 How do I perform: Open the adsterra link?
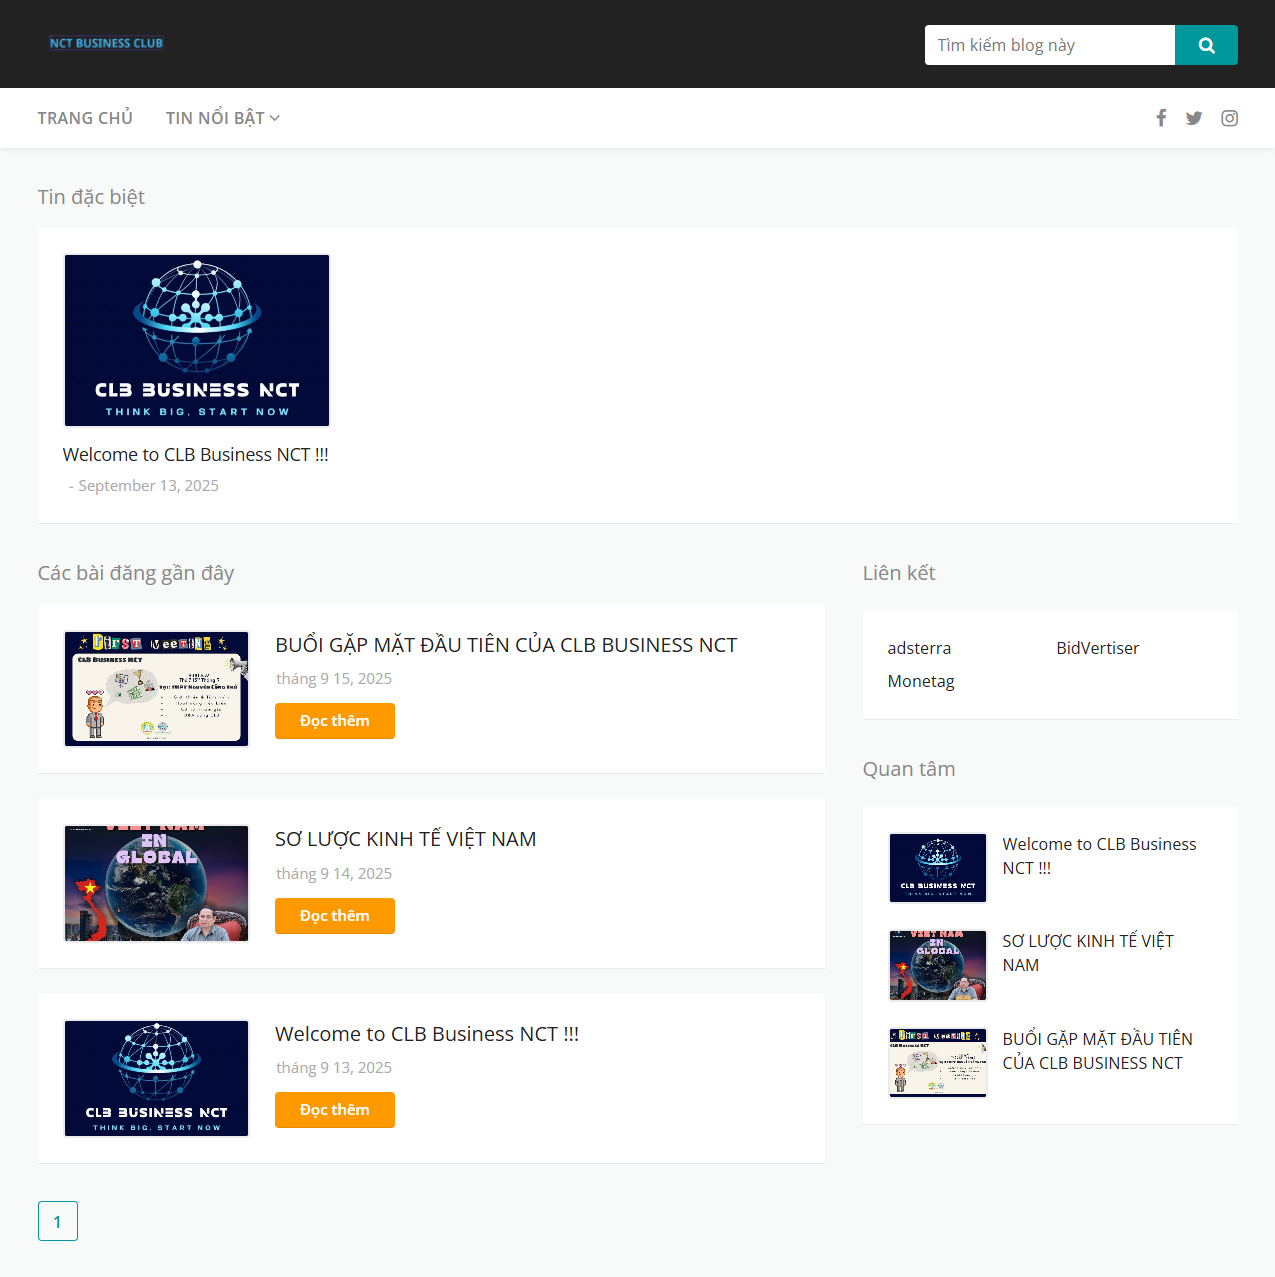(x=919, y=648)
